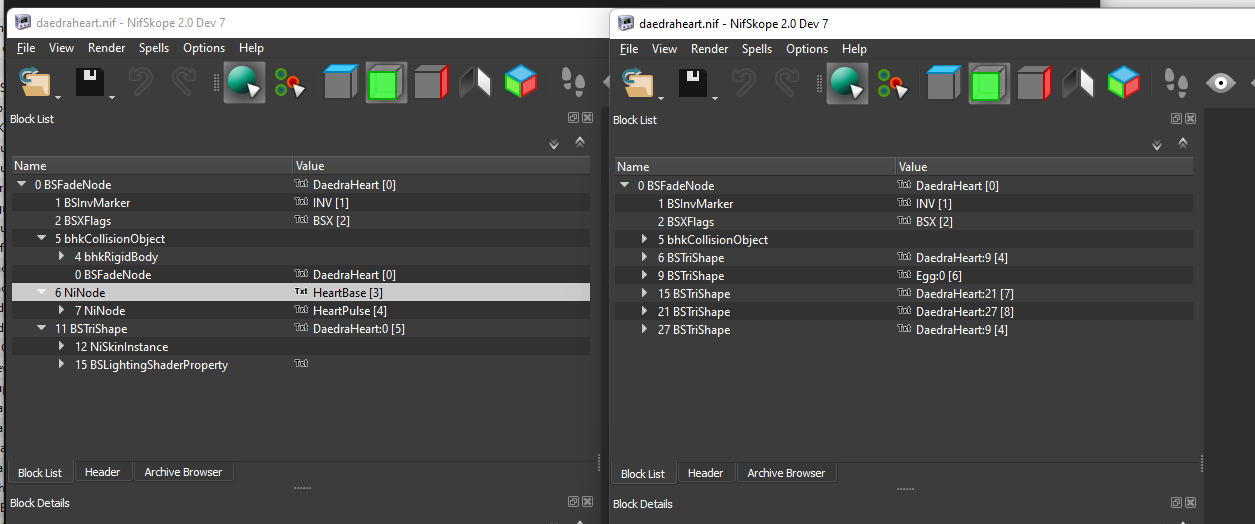Viewport: 1255px width, 524px height.
Task: Select 1 BSInvMarker row in left window
Action: [x=301, y=203]
